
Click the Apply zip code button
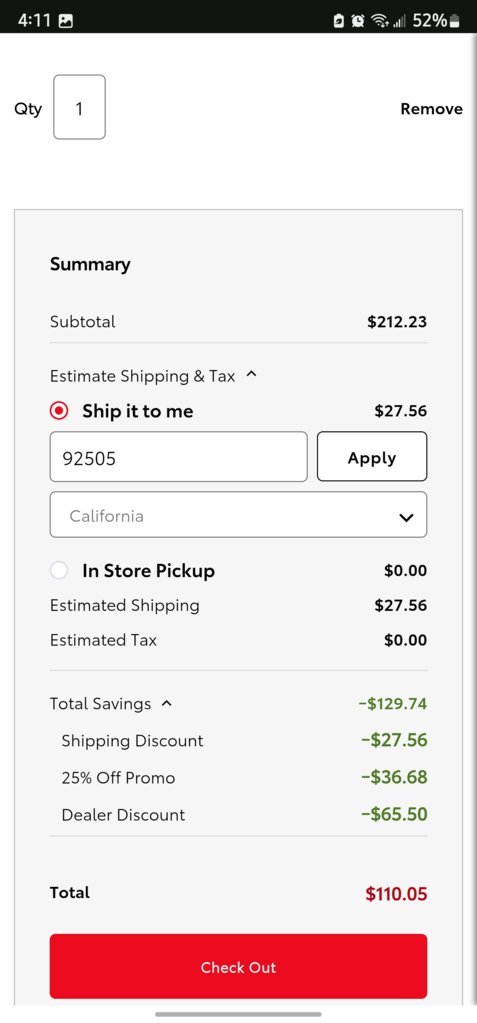click(372, 457)
